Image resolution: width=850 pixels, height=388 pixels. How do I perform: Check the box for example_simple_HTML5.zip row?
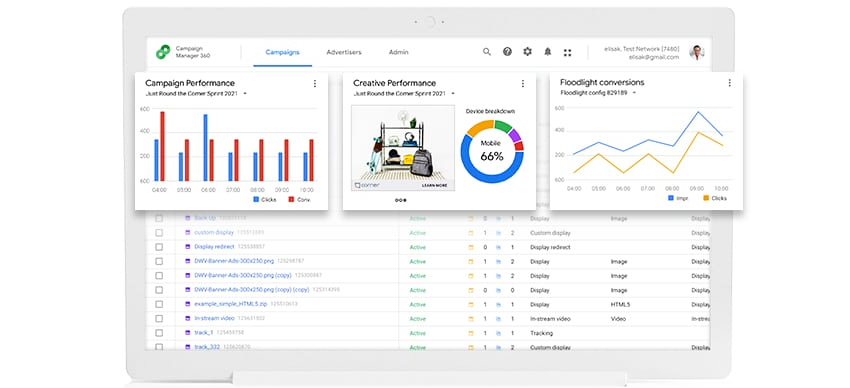coord(159,304)
